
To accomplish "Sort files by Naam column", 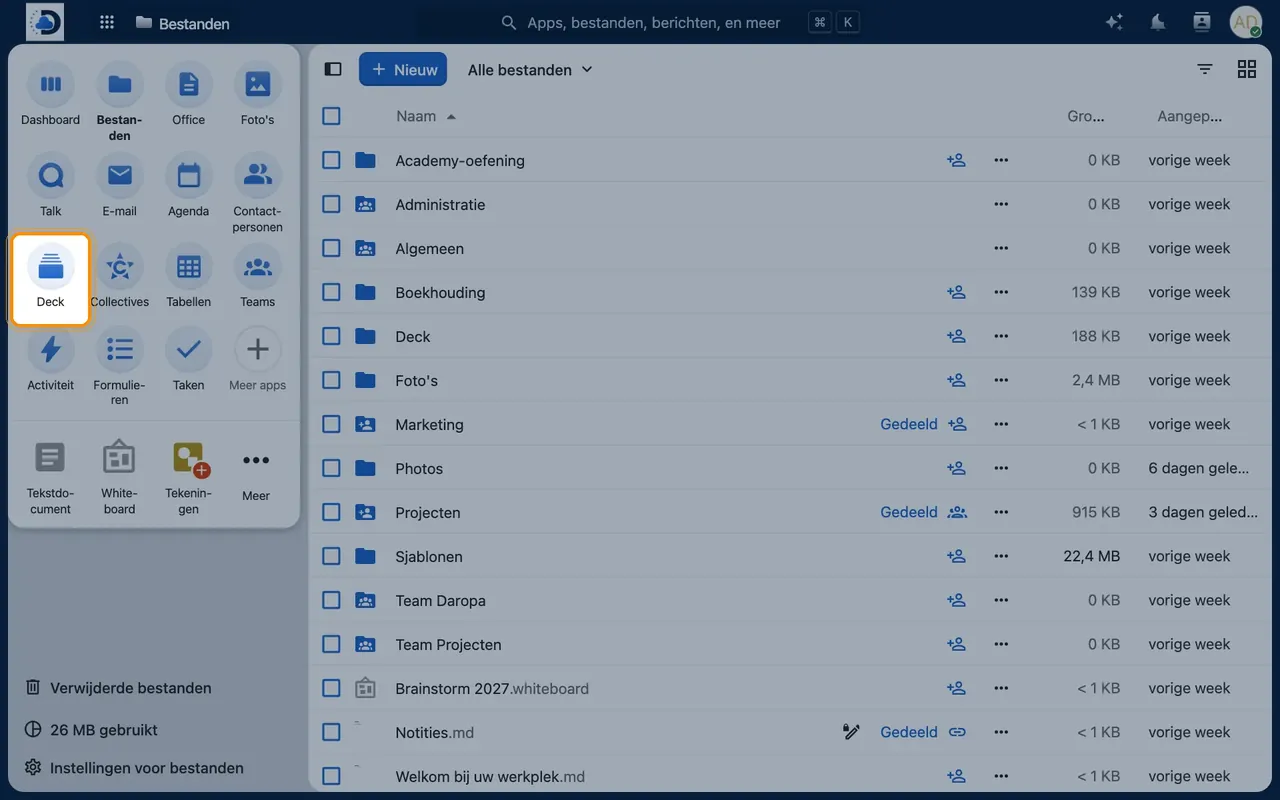I will click(426, 116).
